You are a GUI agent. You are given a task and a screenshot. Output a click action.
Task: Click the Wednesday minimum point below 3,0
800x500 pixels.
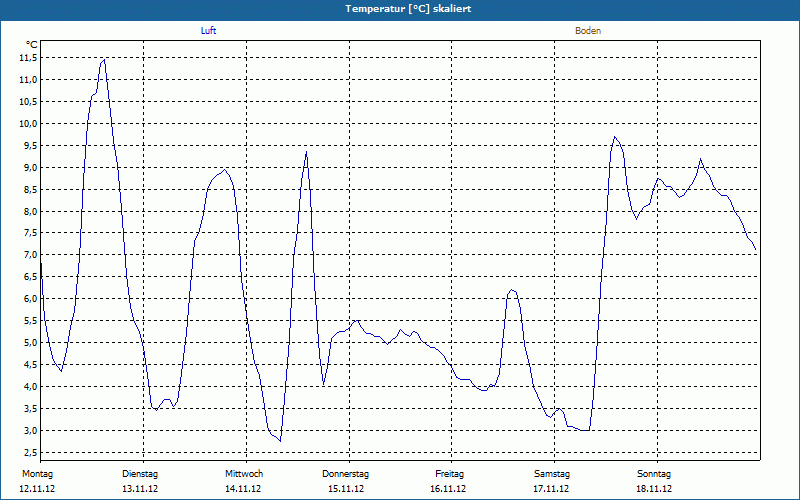[x=280, y=441]
